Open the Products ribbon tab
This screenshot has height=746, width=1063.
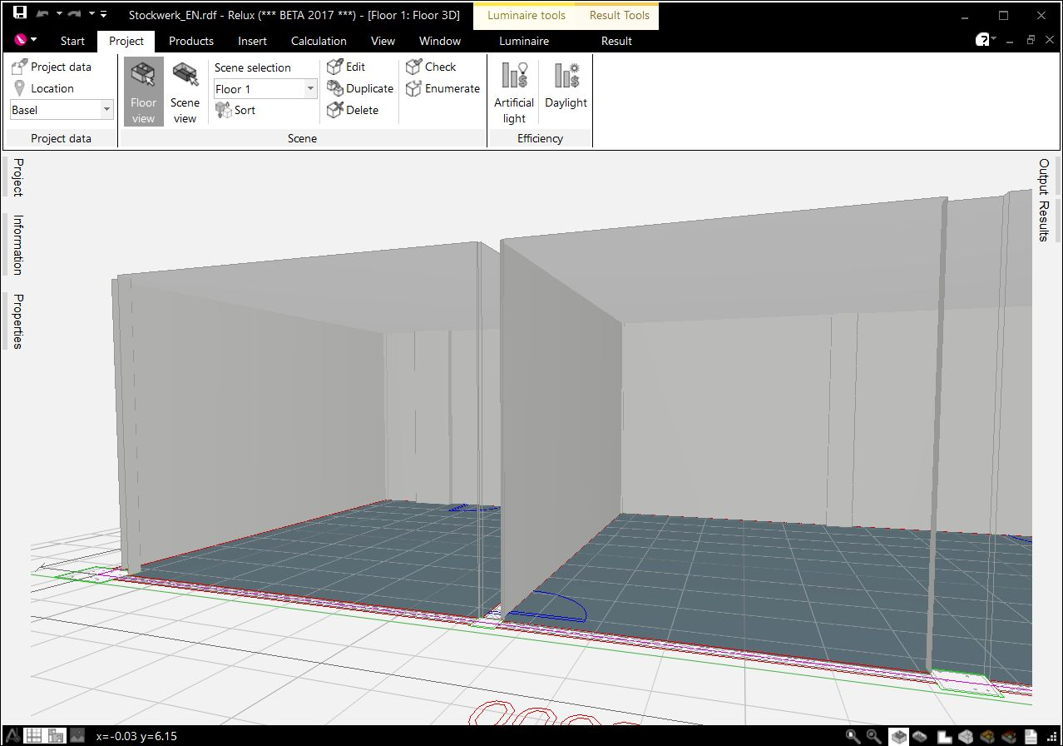(x=191, y=41)
